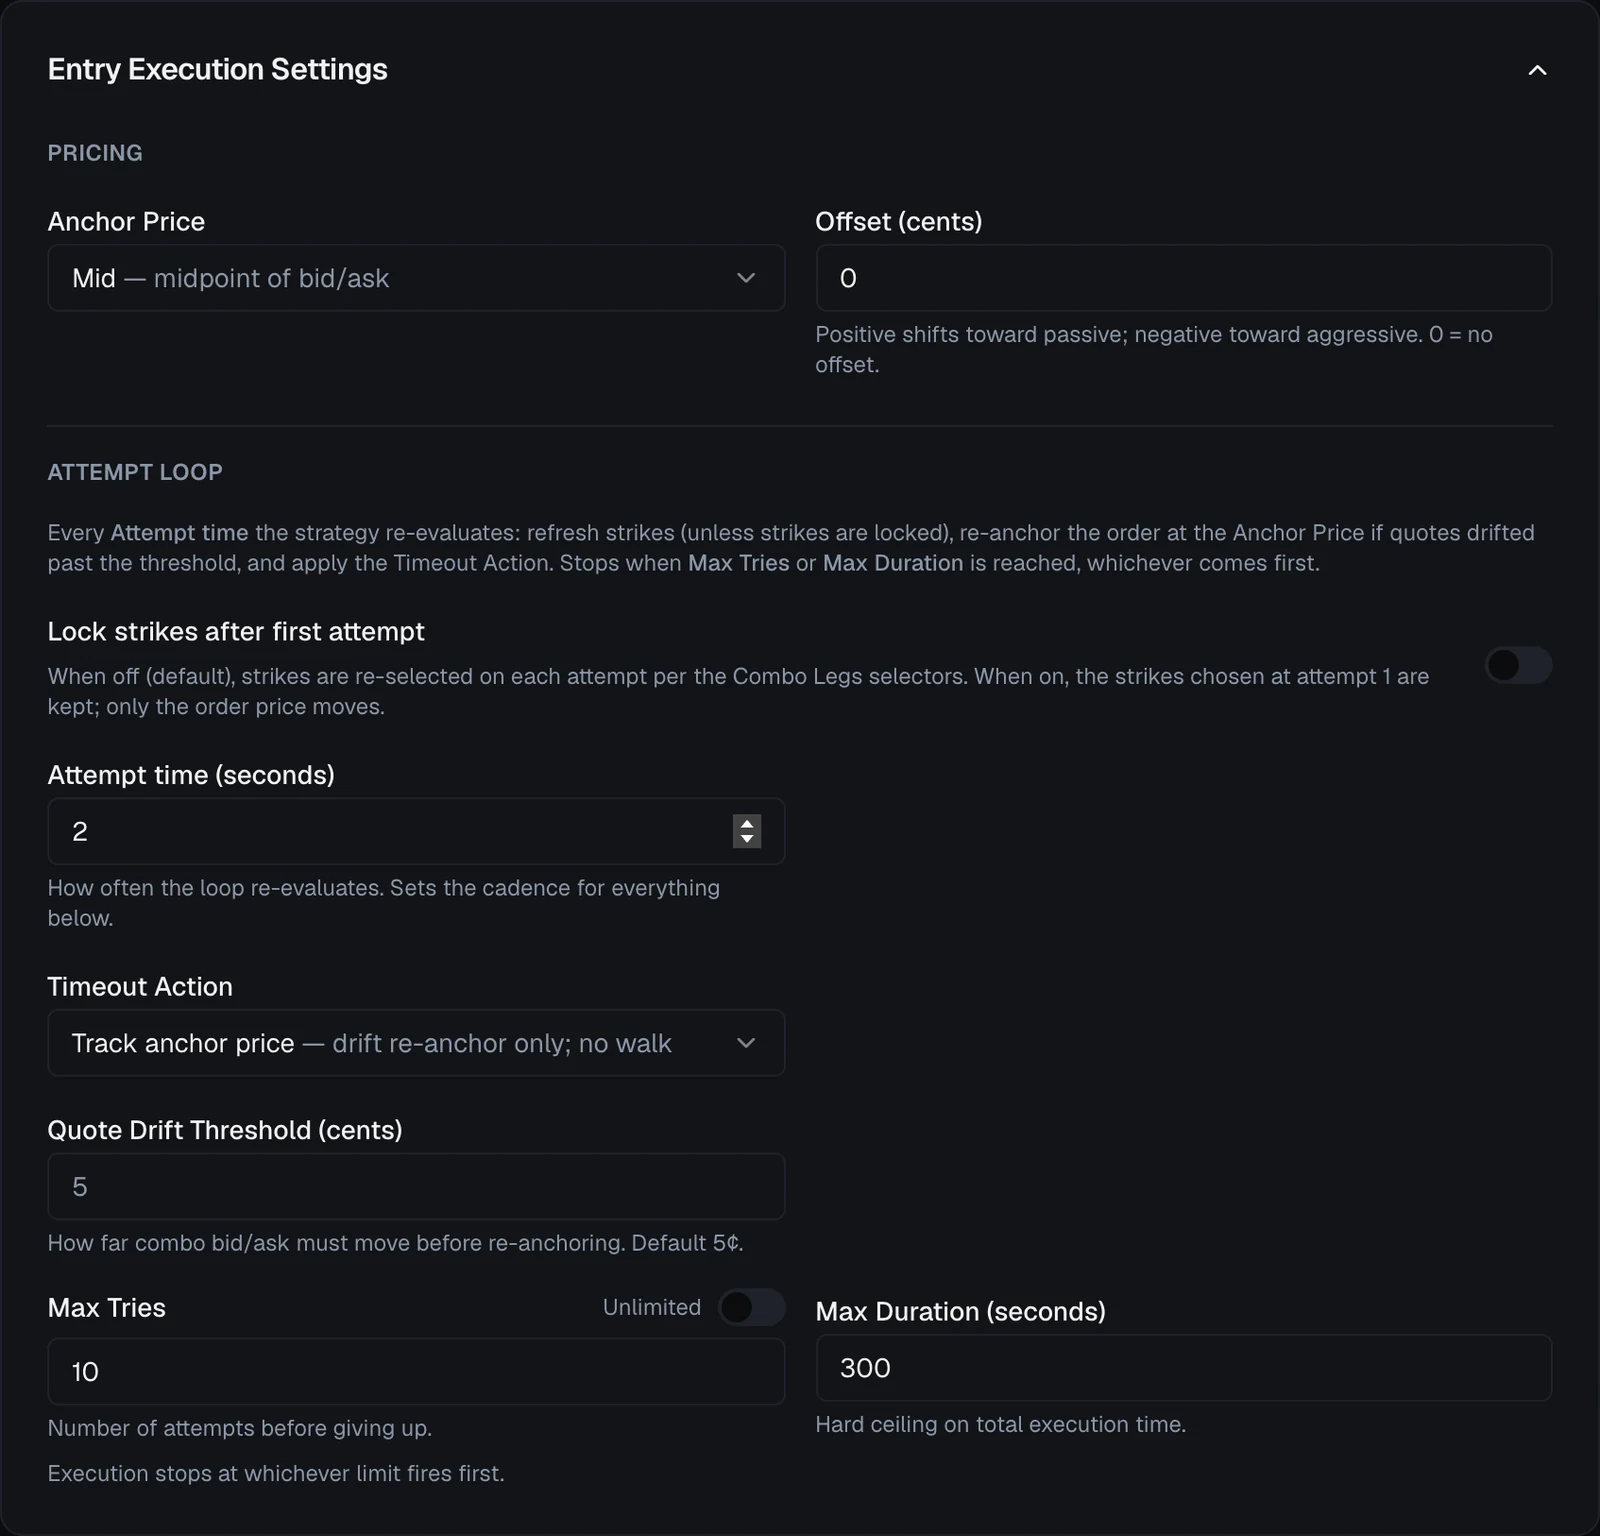1600x1536 pixels.
Task: Decrease Attempt time with down arrow
Action: click(747, 839)
